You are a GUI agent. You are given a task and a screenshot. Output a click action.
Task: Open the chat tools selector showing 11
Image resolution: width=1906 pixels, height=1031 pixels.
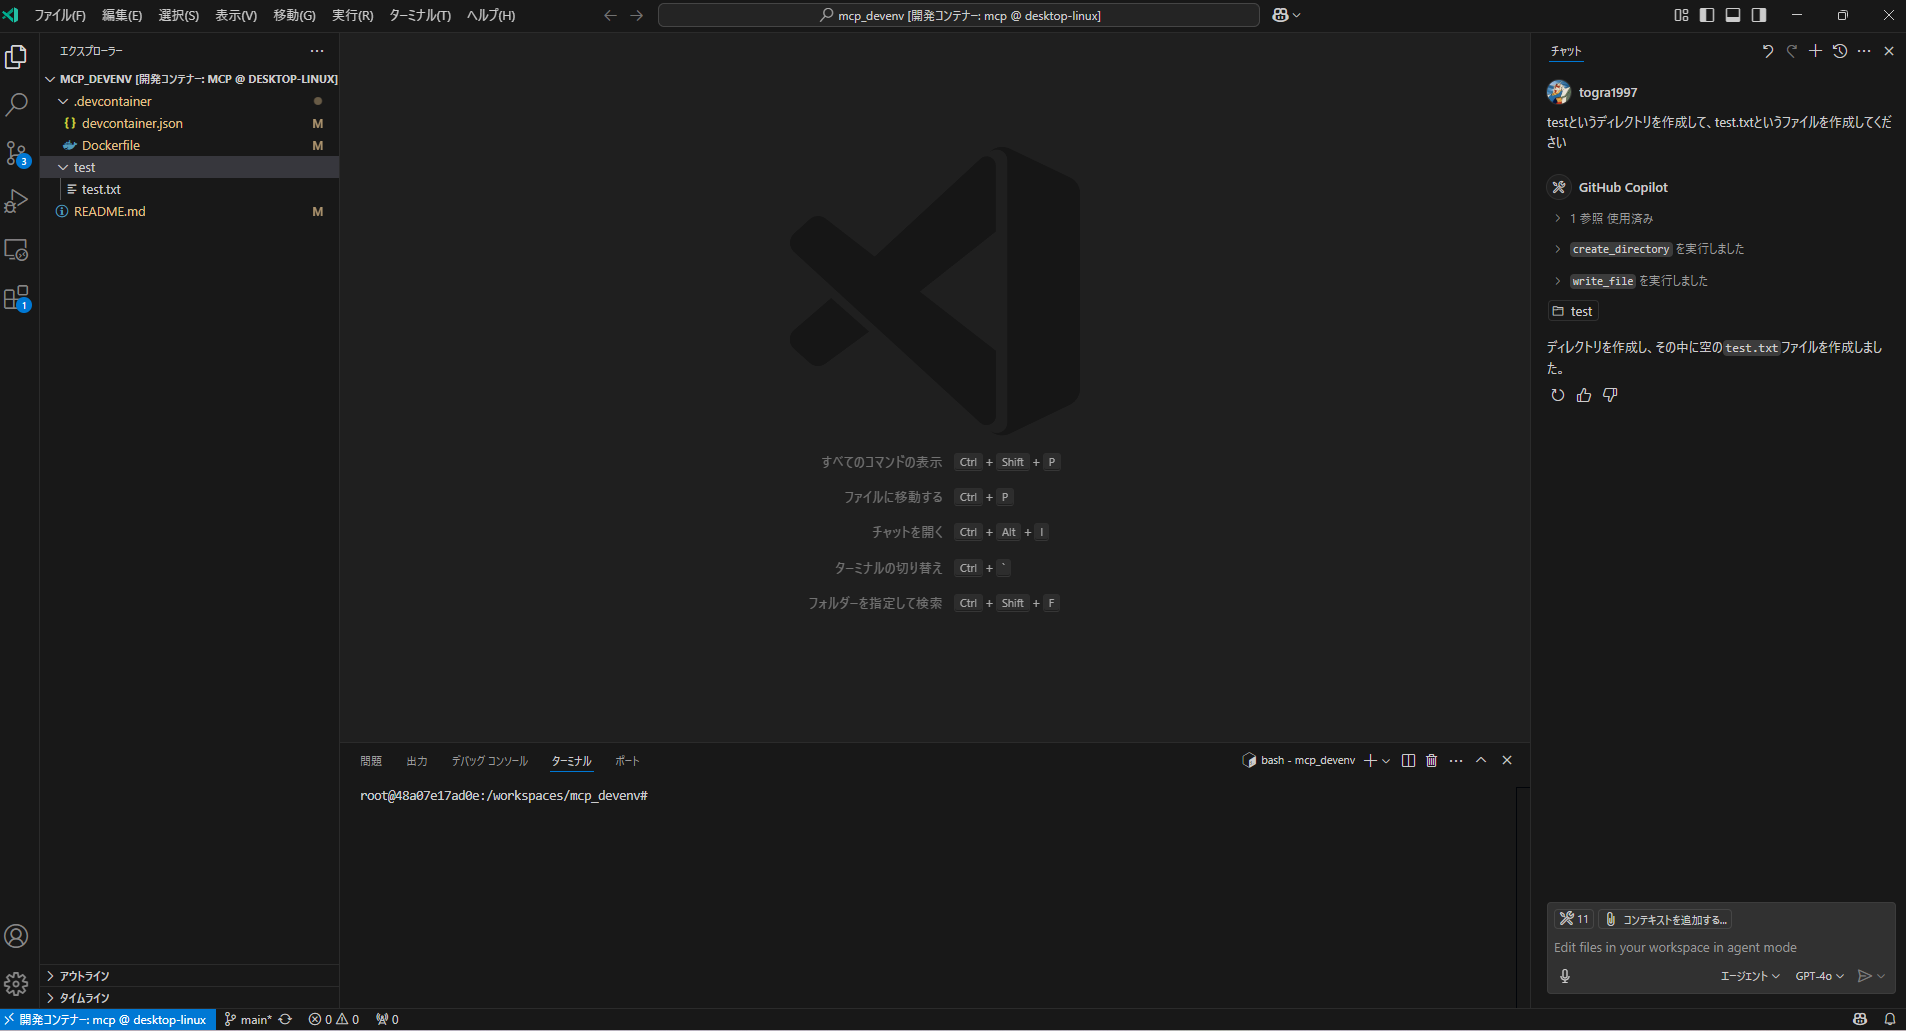pos(1574,919)
